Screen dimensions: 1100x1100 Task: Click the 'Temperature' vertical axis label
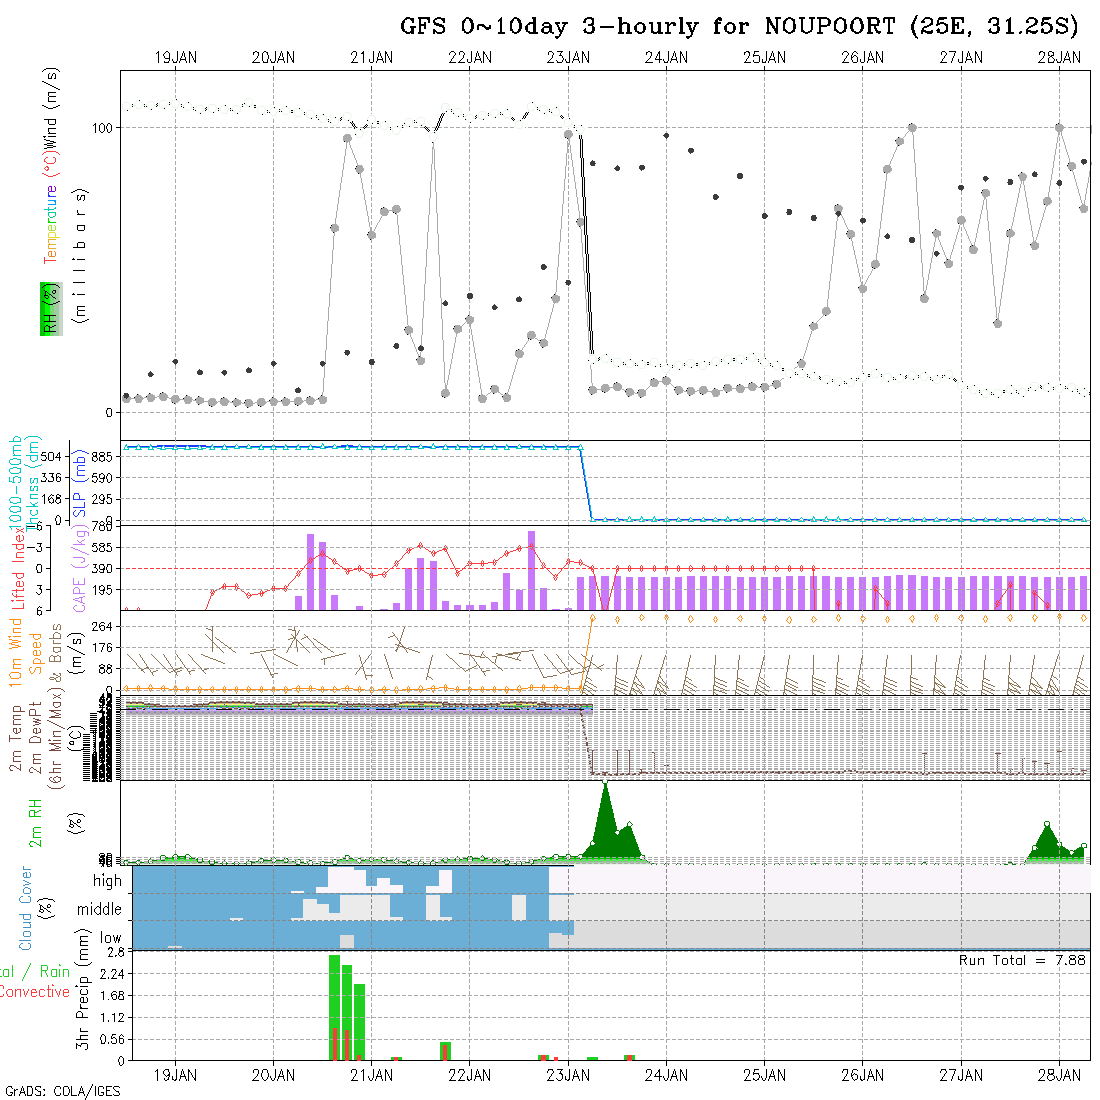pyautogui.click(x=50, y=224)
